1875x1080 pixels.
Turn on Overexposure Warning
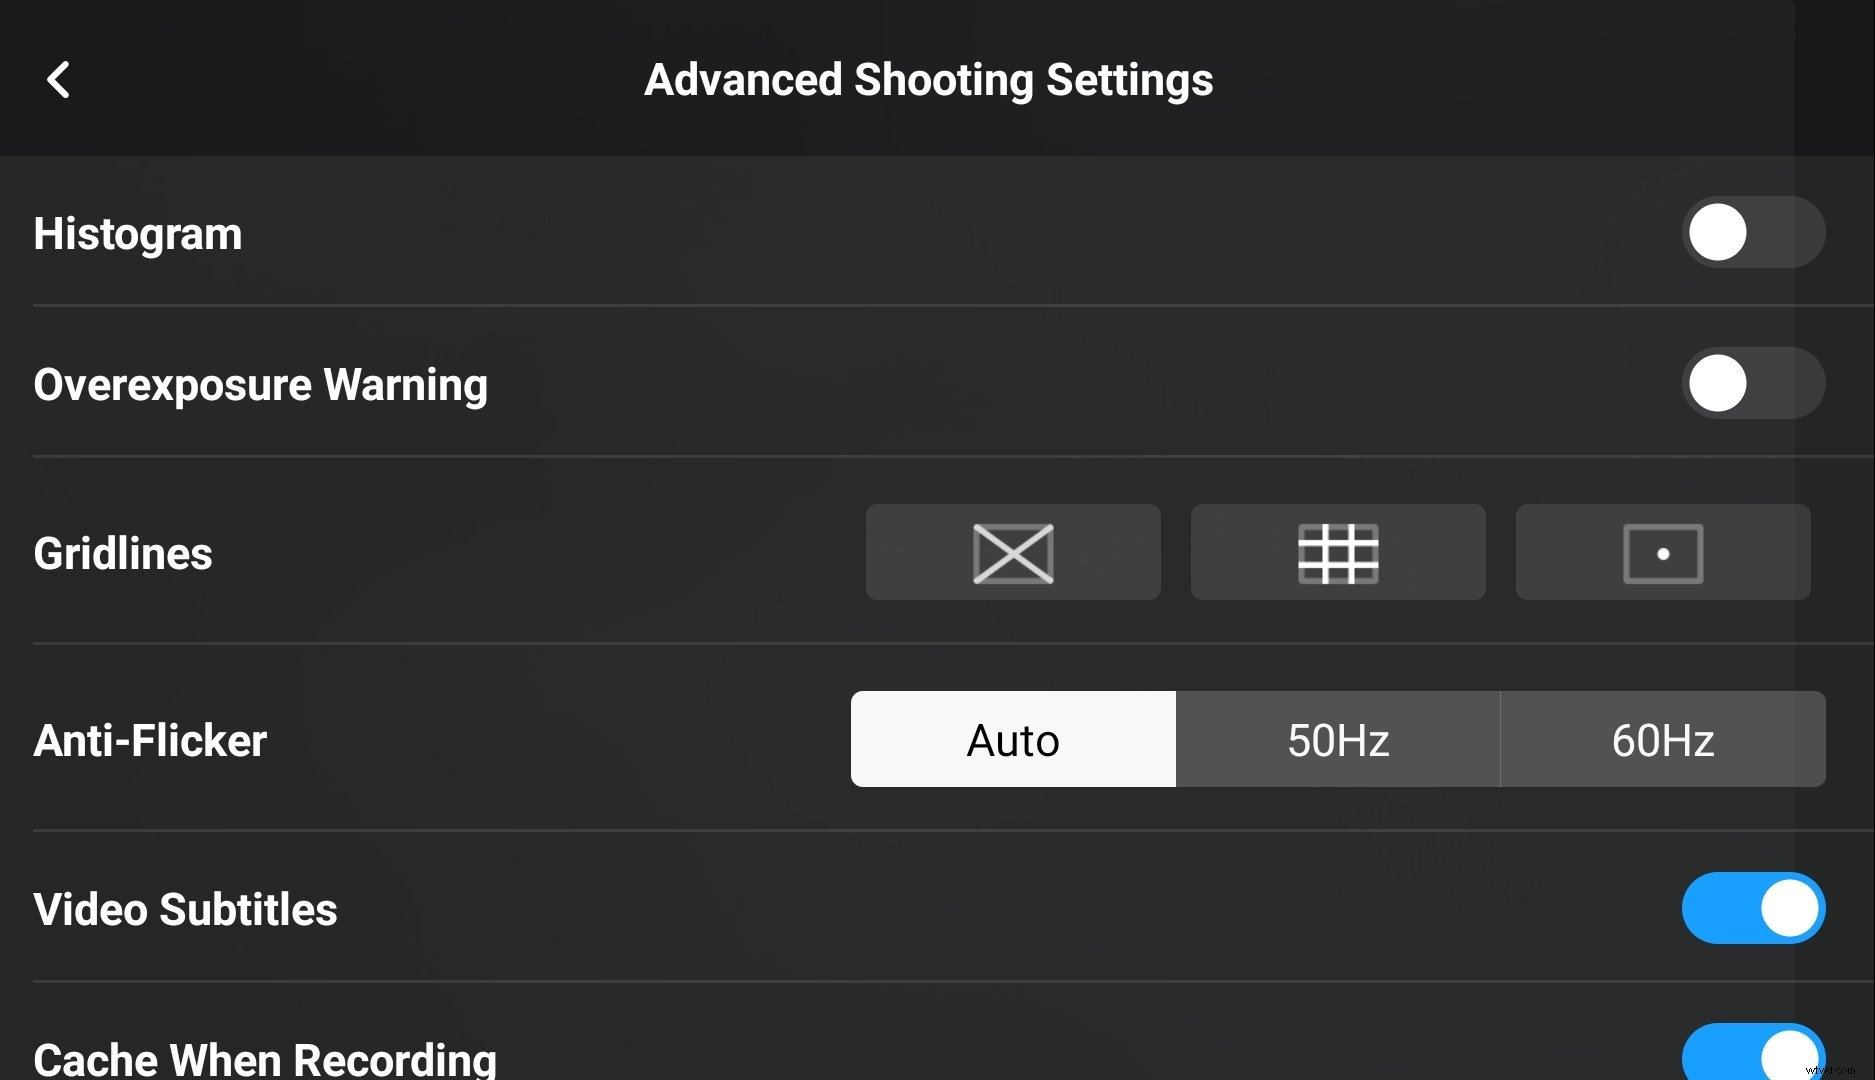pos(1753,383)
